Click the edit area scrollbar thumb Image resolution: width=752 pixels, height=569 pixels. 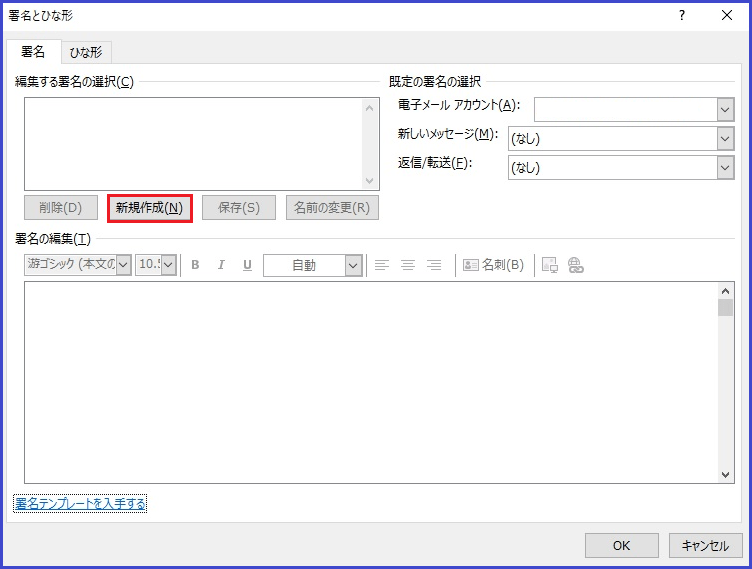[x=725, y=308]
